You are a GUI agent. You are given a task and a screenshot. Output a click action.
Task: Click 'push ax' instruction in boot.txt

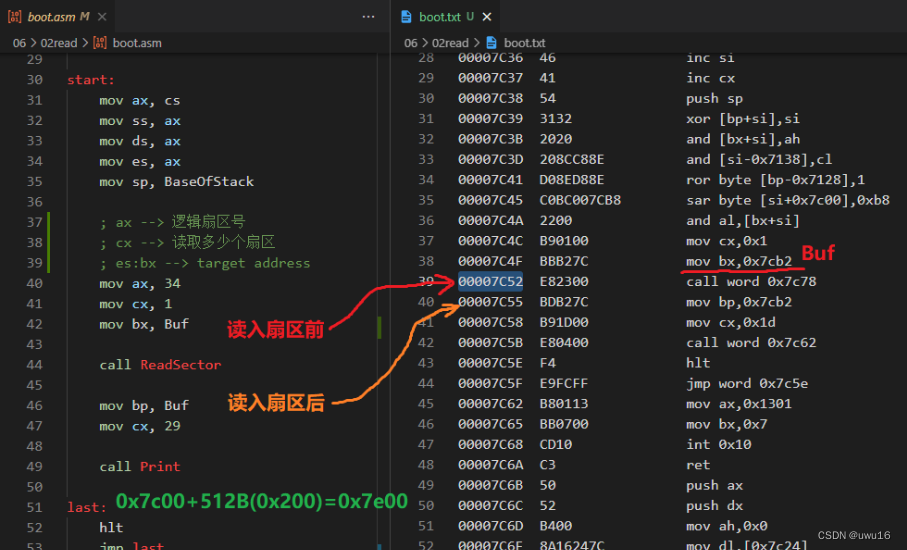pos(714,485)
